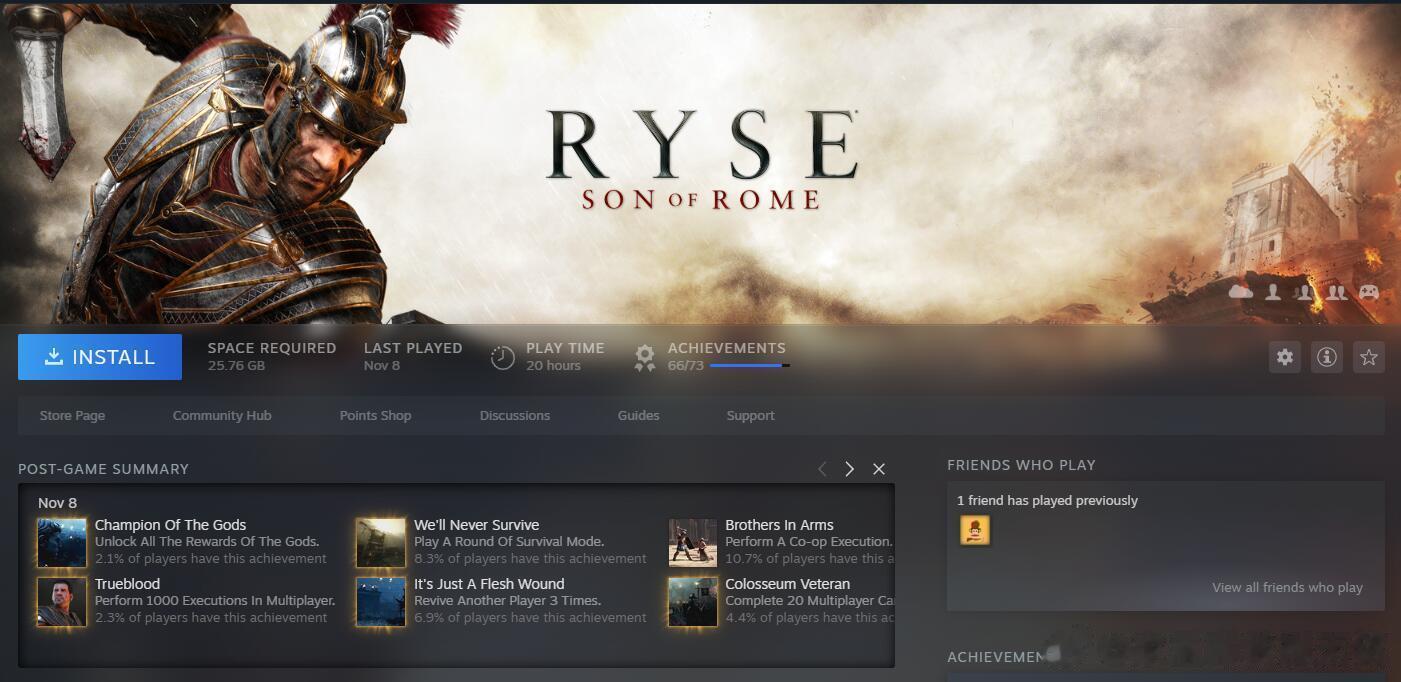Click the Steam Cloud icon on banner

tap(1241, 291)
